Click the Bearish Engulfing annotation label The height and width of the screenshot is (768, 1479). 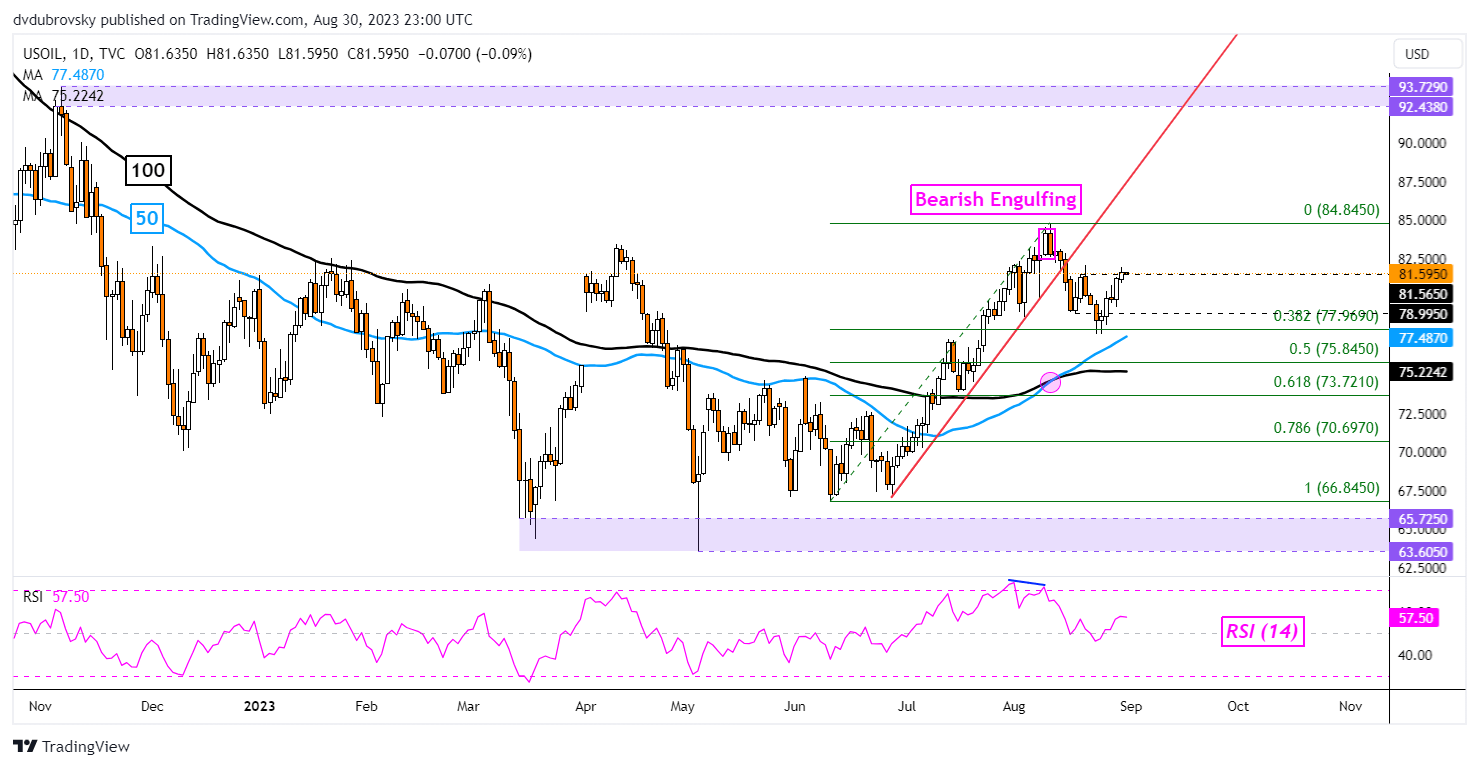pos(997,199)
